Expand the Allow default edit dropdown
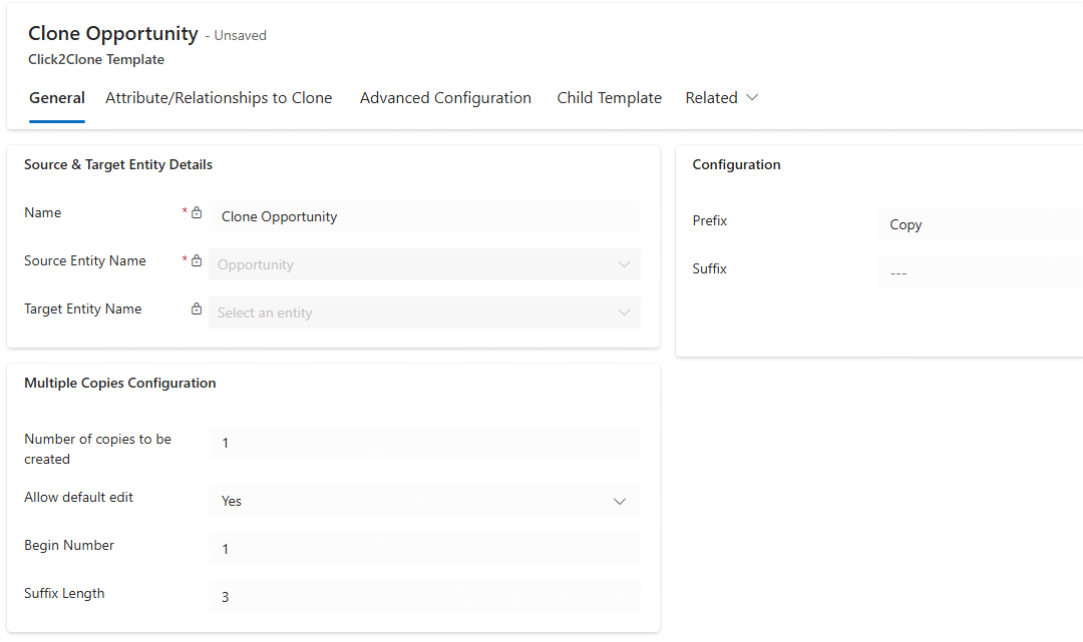The image size is (1083, 642). [619, 501]
